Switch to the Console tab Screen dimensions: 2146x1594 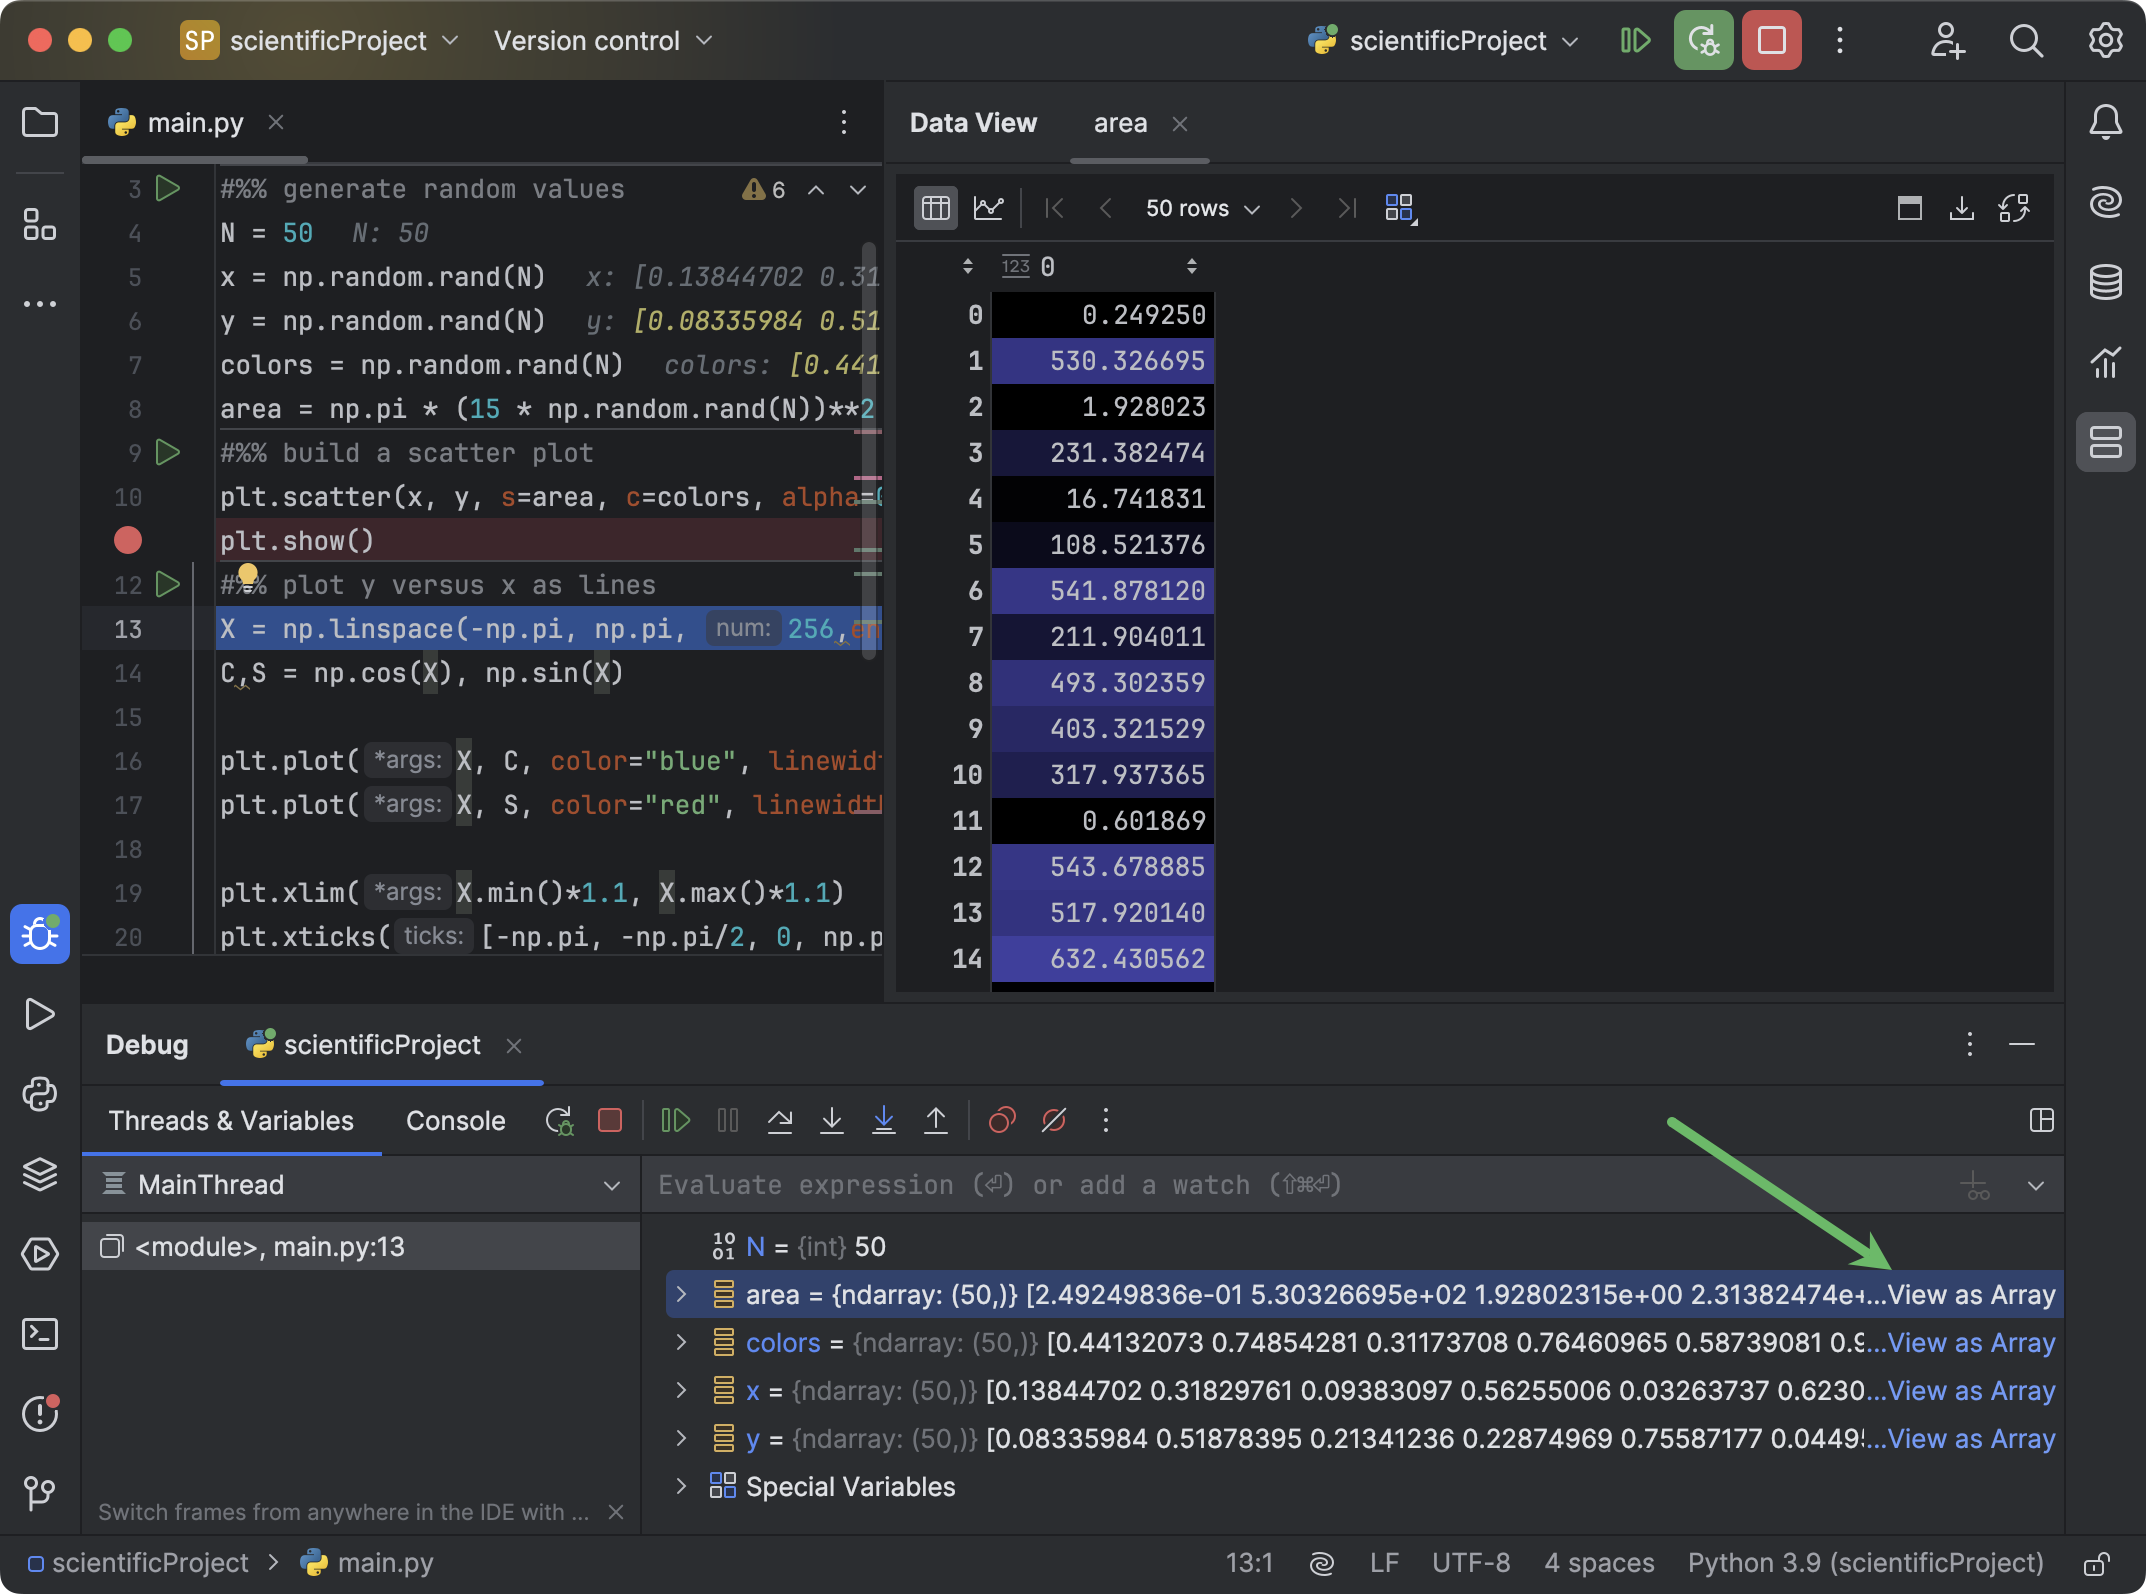[x=456, y=1120]
